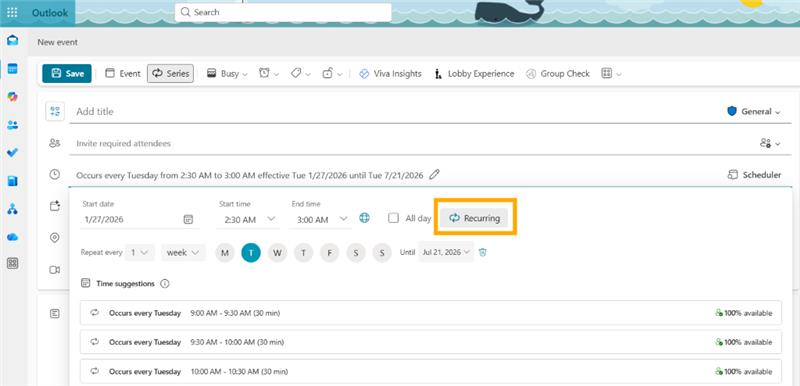Screen dimensions: 800x386
Task: Toggle Monday M in repeat days
Action: pyautogui.click(x=225, y=253)
